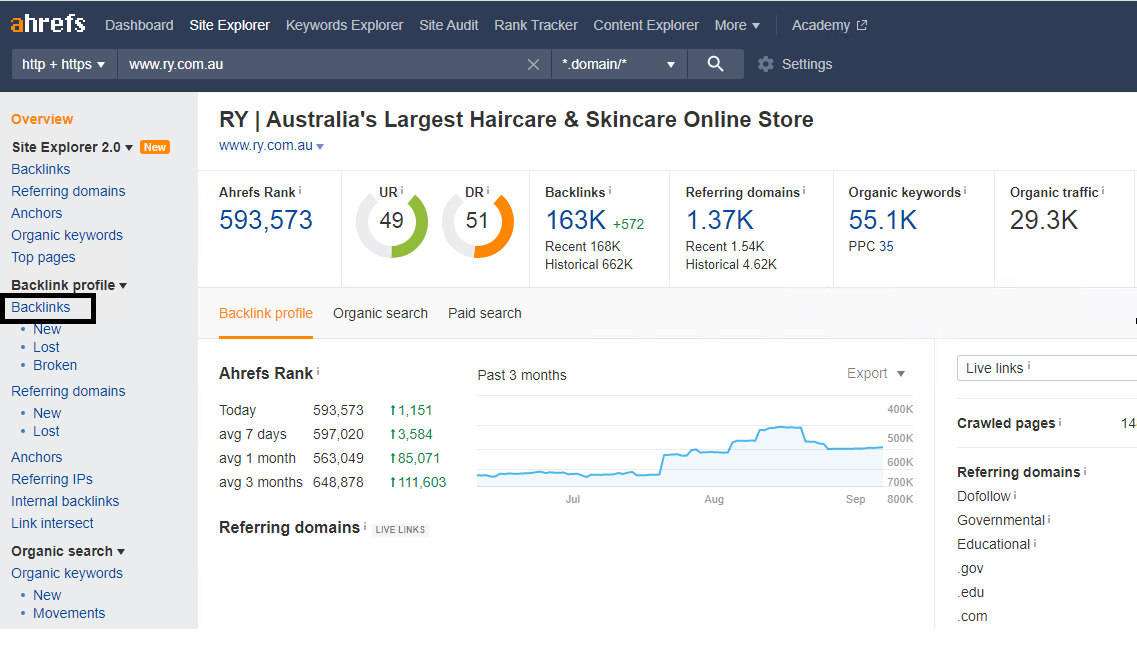Click the 593,573 Ahrefs Rank value
Viewport: 1137px width, 655px height.
tap(265, 220)
